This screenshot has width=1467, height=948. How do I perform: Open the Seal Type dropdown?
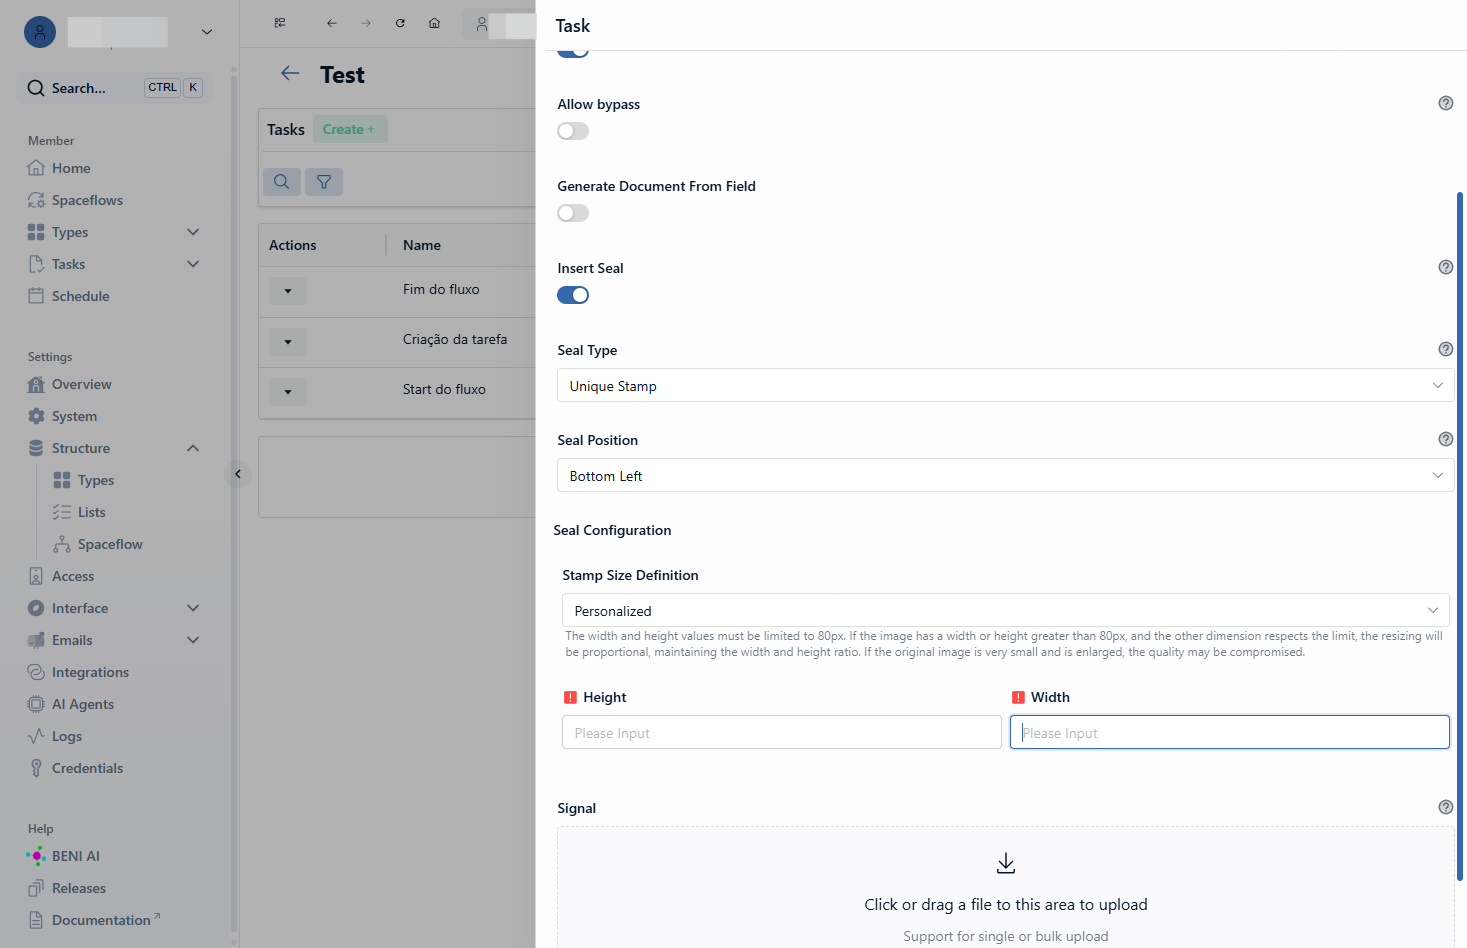(x=1005, y=386)
